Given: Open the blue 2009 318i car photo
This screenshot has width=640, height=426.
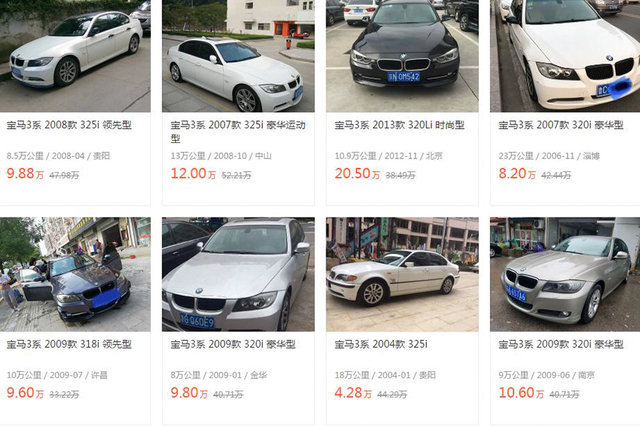Looking at the screenshot, I should (x=75, y=274).
